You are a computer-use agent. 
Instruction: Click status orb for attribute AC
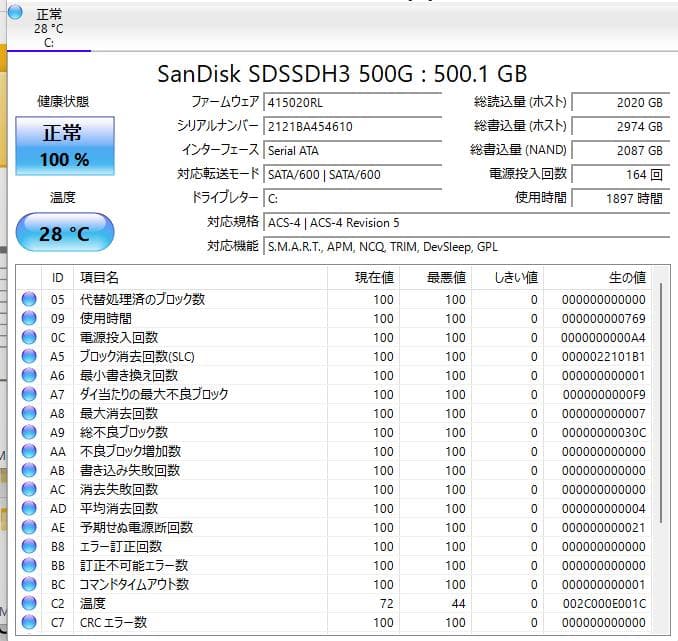[29, 490]
